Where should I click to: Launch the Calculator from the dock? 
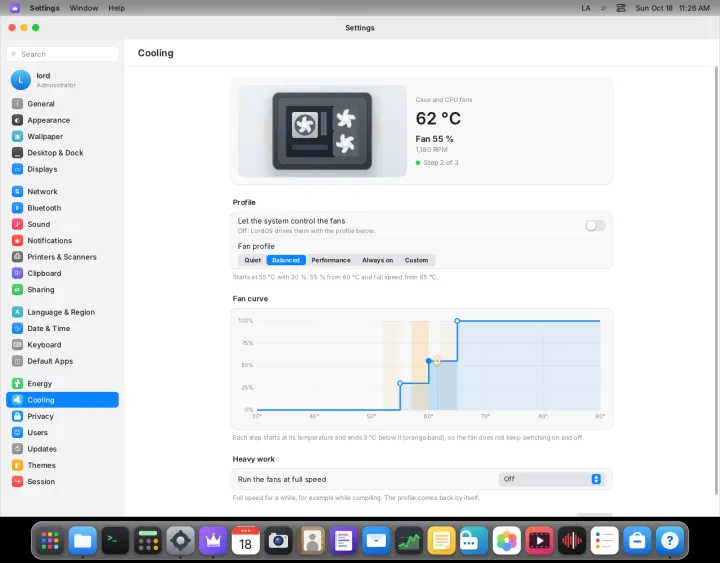tap(148, 540)
